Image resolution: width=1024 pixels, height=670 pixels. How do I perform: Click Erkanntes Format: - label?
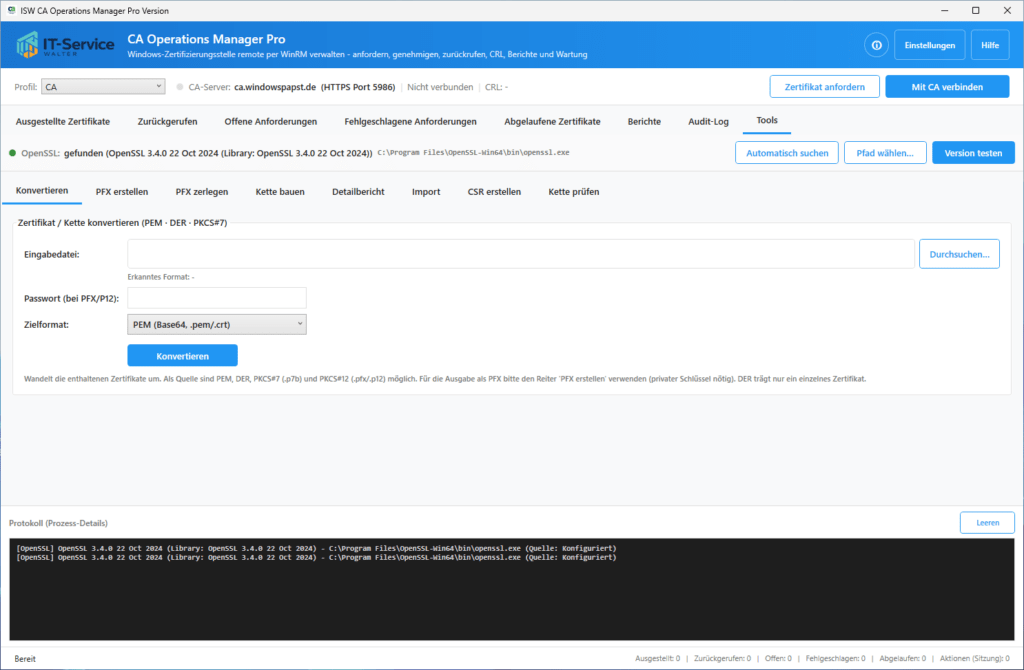tap(161, 277)
